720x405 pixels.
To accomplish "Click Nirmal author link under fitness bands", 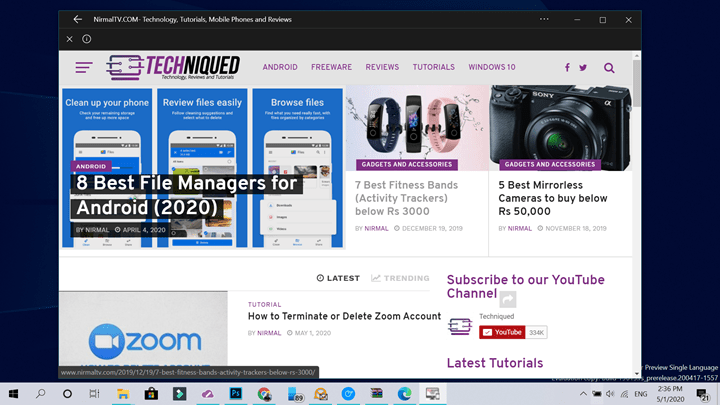I will (376, 228).
